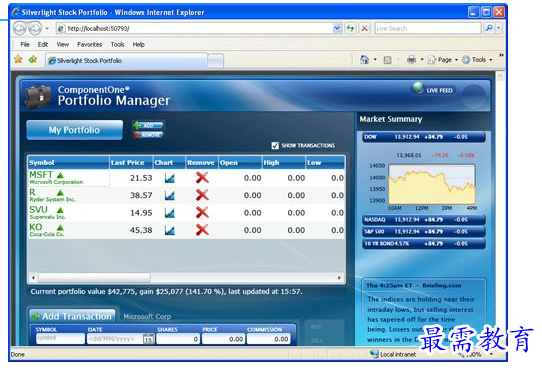Open chart for KO row

[169, 230]
